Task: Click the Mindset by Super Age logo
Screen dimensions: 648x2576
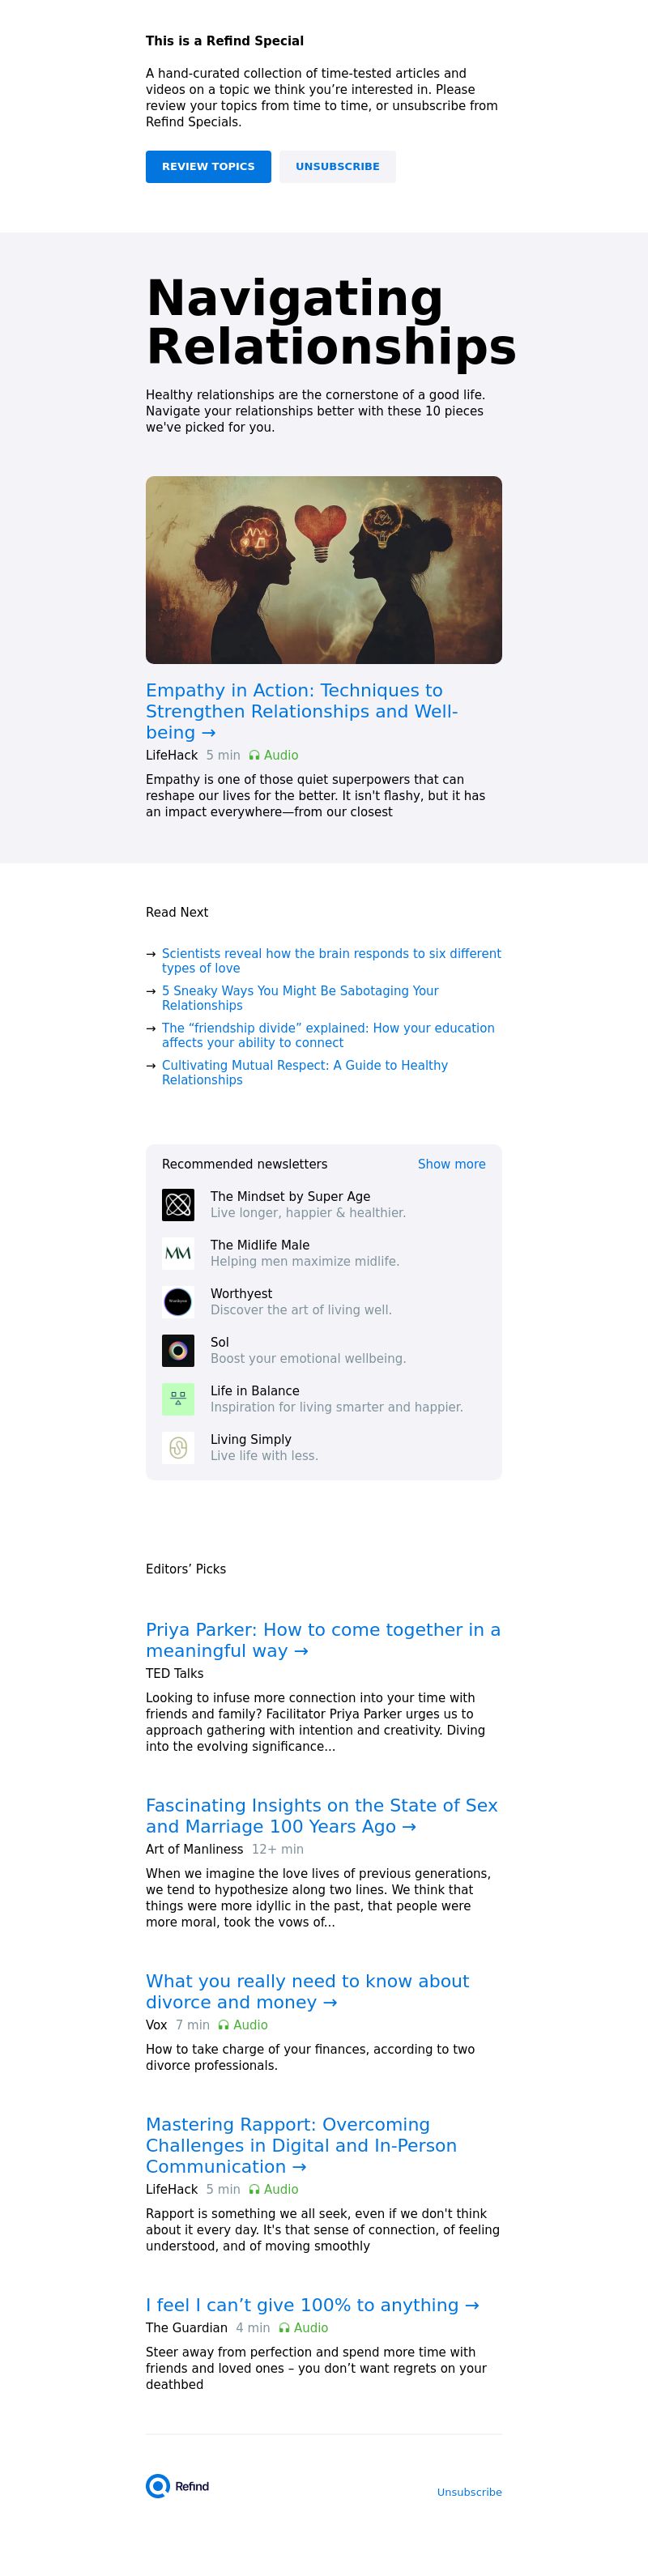Action: [178, 1204]
